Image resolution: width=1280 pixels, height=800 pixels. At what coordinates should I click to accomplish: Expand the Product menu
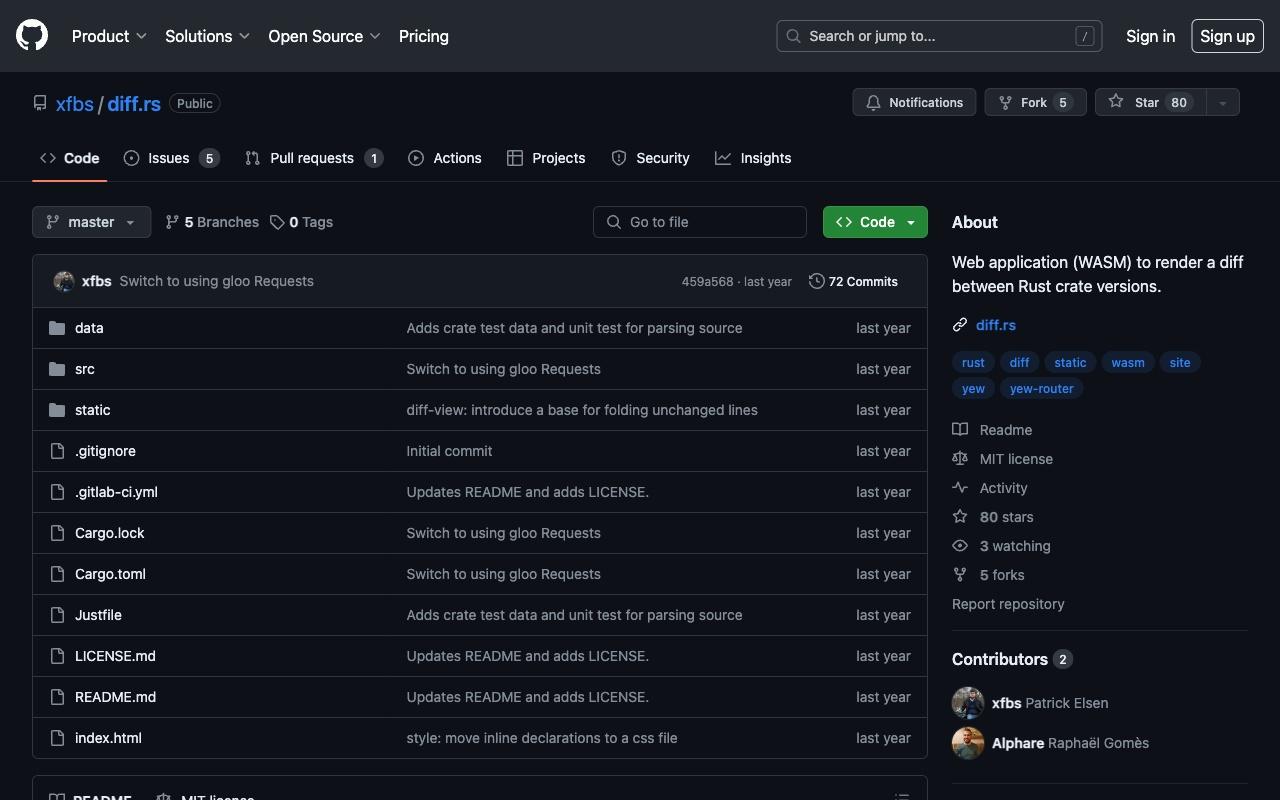[x=110, y=36]
